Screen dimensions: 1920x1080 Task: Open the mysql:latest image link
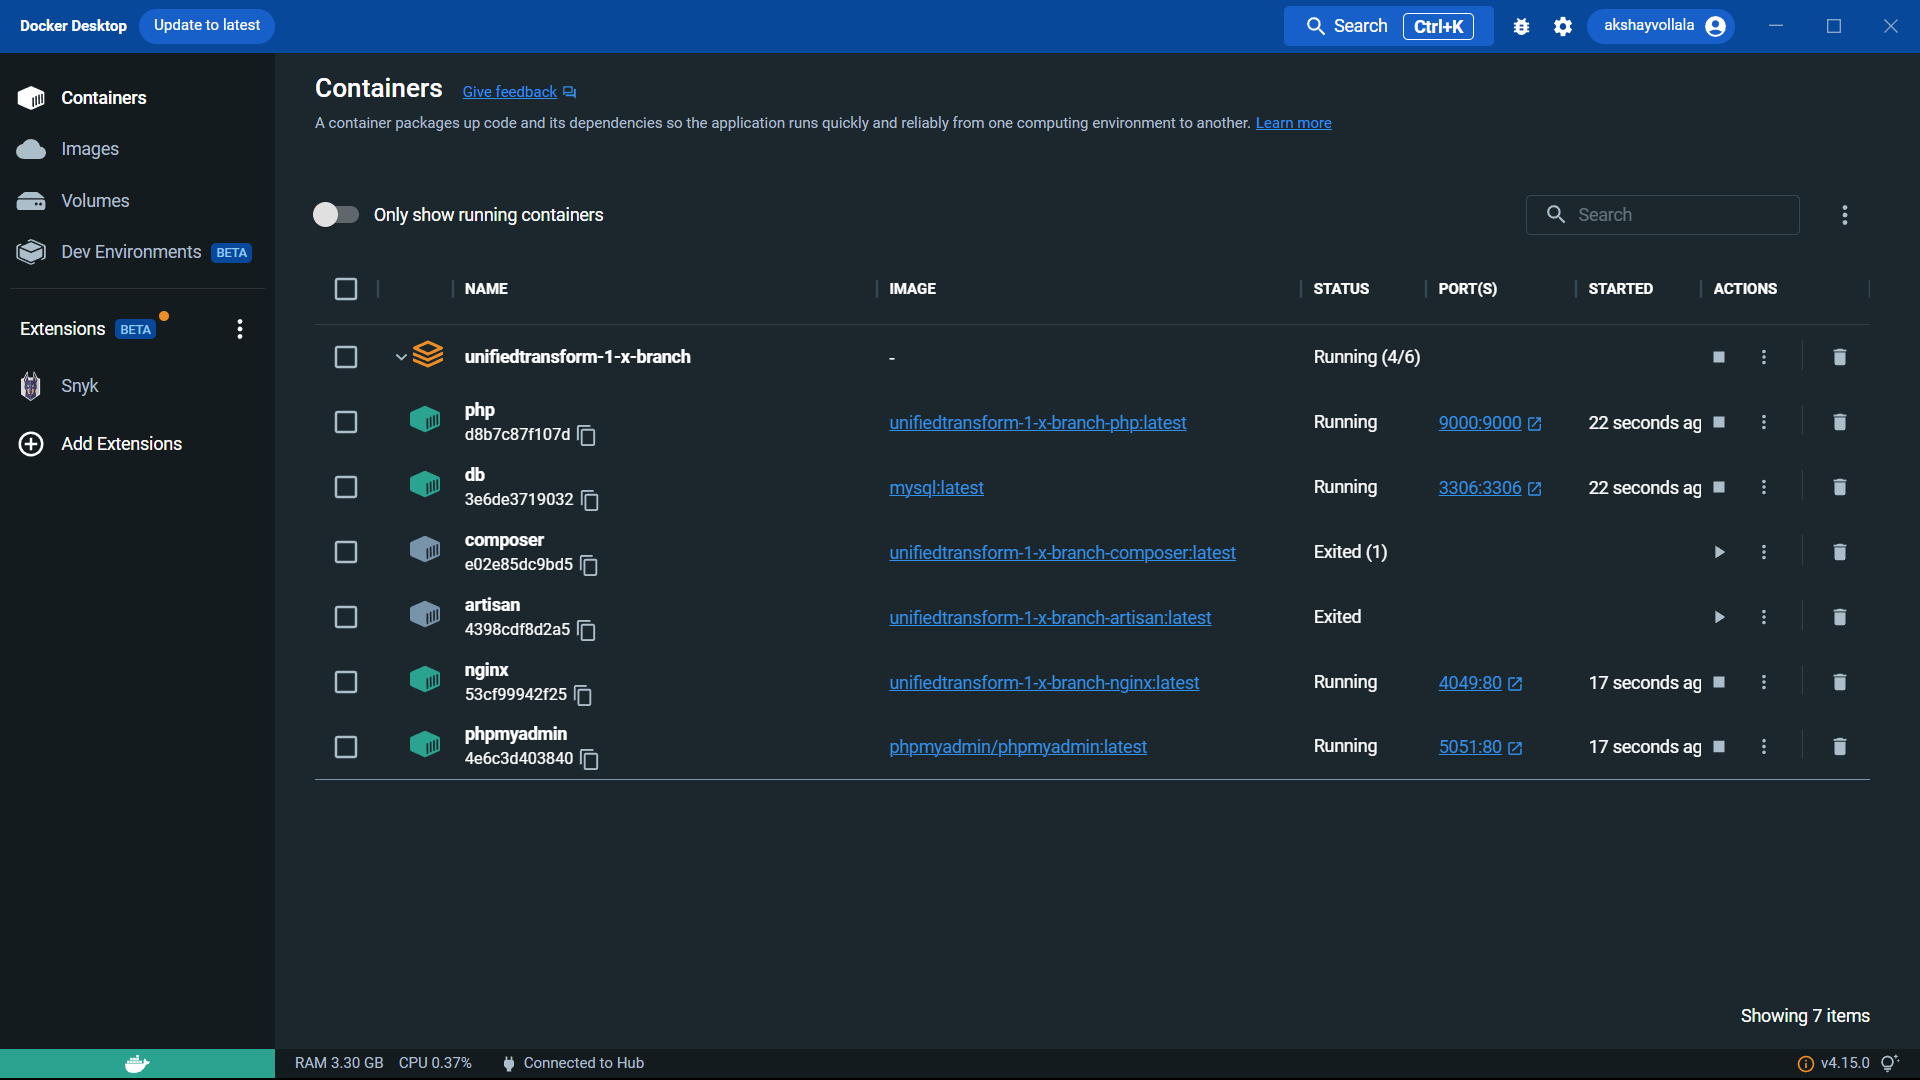pyautogui.click(x=936, y=488)
